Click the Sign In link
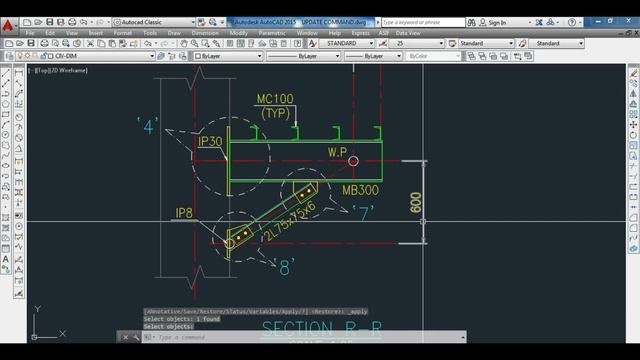This screenshot has width=640, height=360. 497,22
